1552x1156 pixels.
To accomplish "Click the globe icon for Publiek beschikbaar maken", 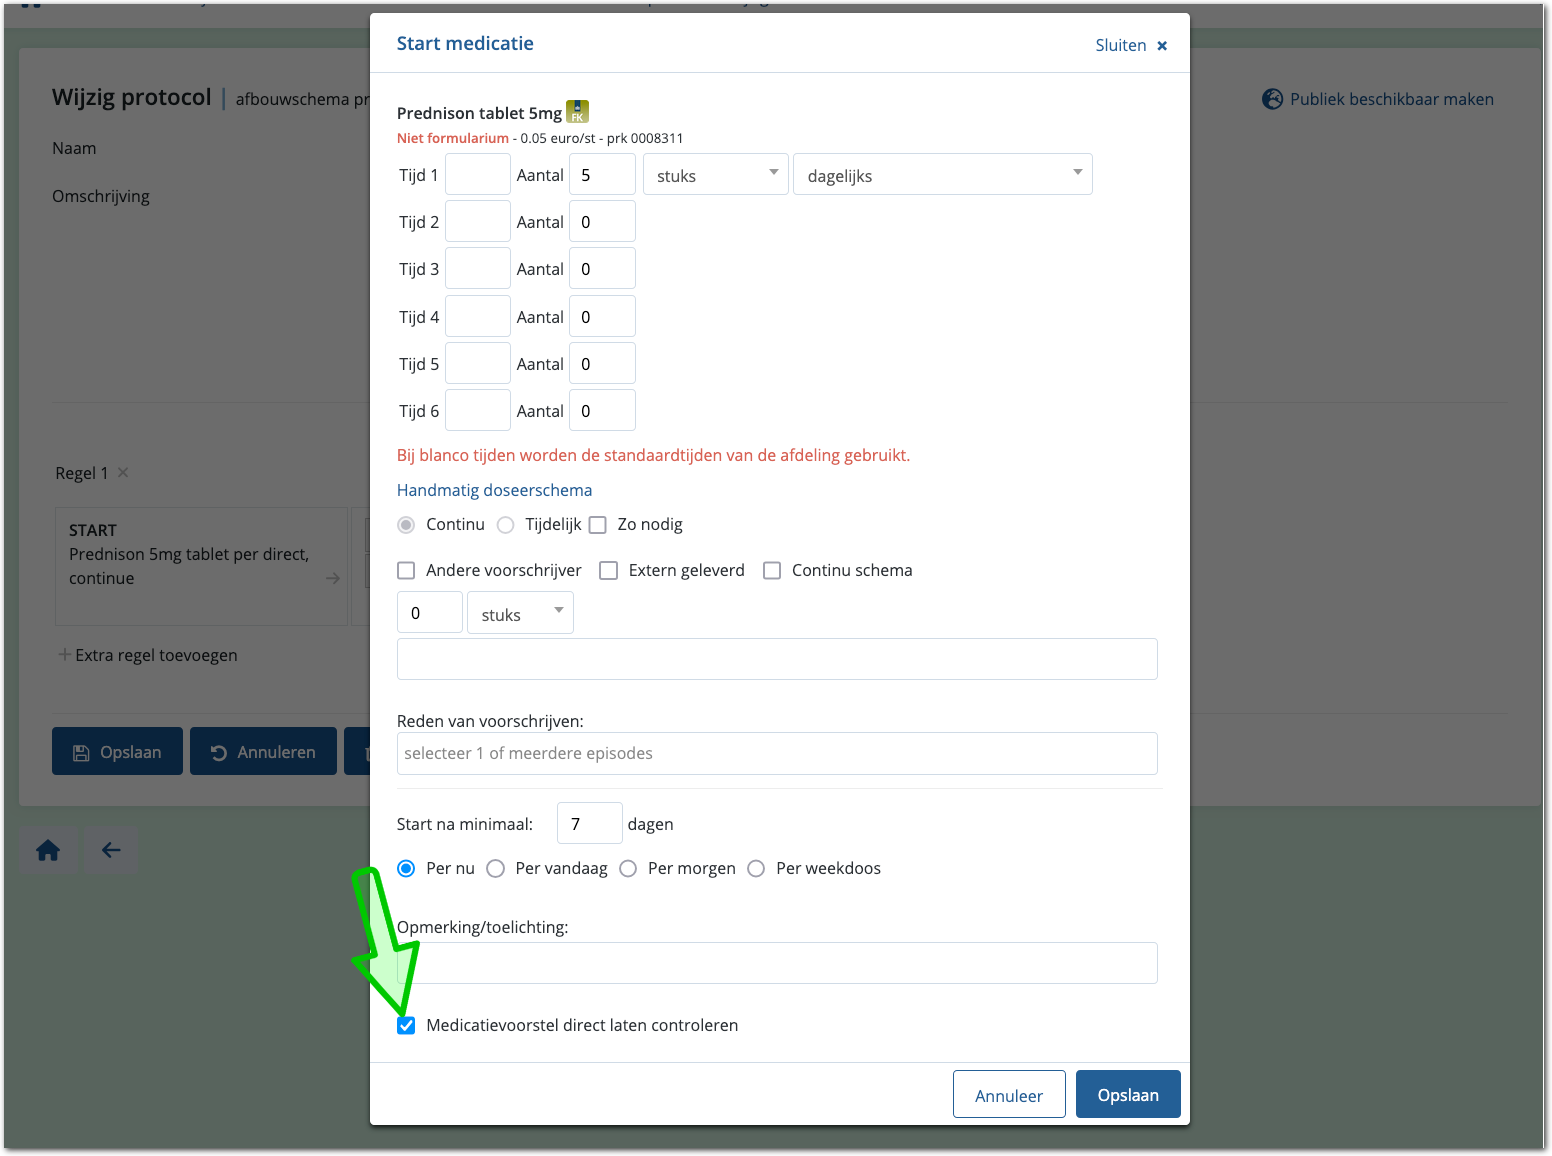I will 1272,99.
